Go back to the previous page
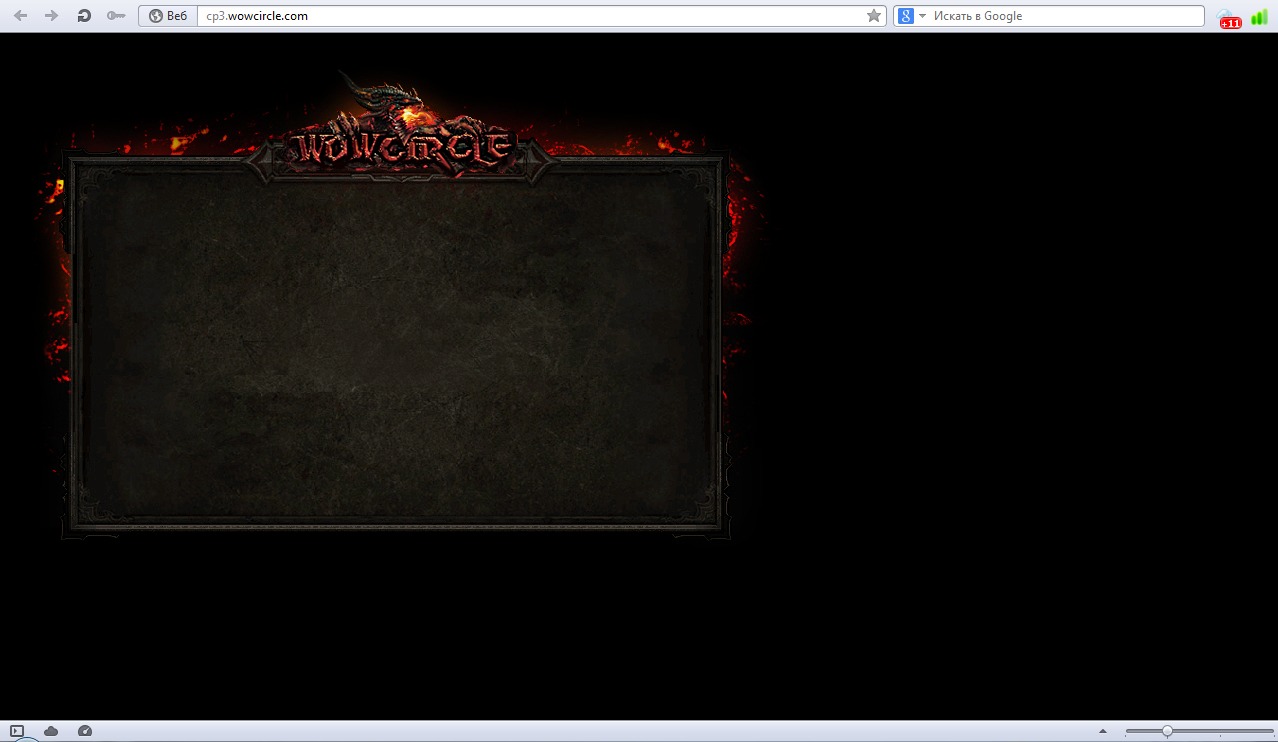This screenshot has height=742, width=1278. 20,16
